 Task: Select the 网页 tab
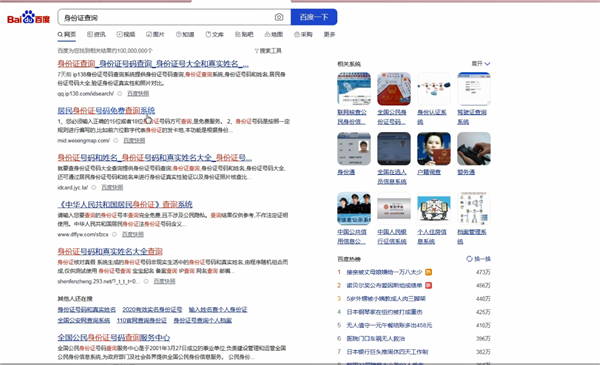click(67, 34)
